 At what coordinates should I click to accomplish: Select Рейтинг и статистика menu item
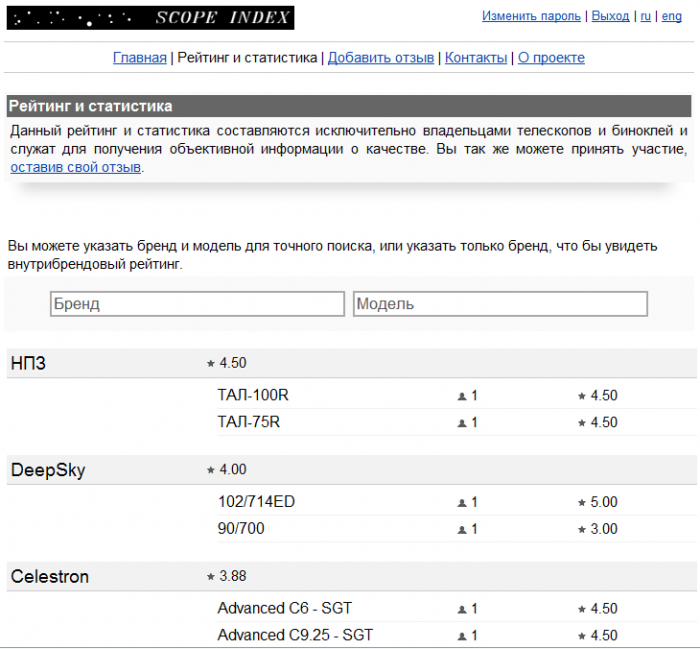click(247, 58)
